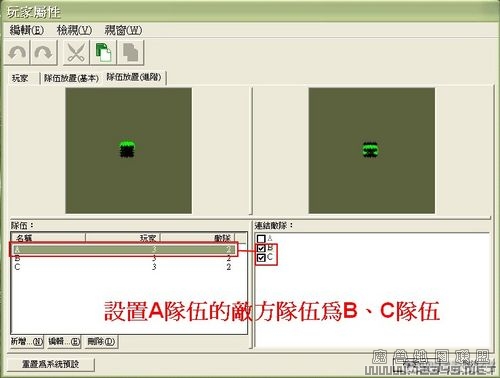Screen dimensions: 500x378
Task: Click the Redo arrow icon
Action: [44, 52]
